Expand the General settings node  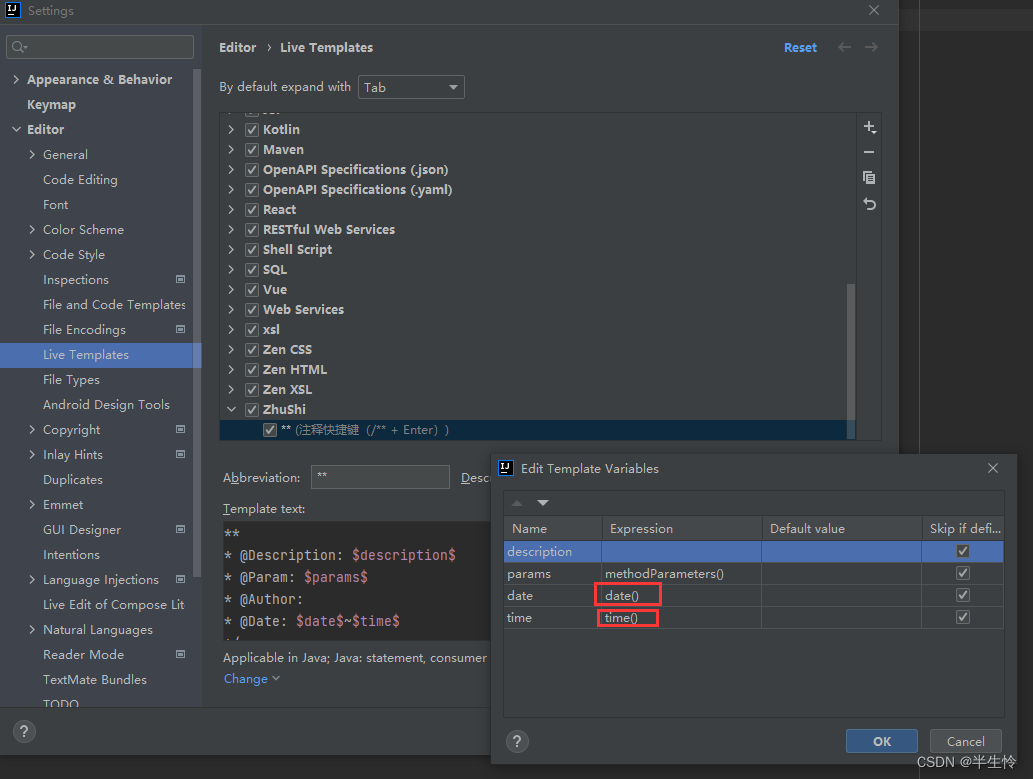point(32,154)
